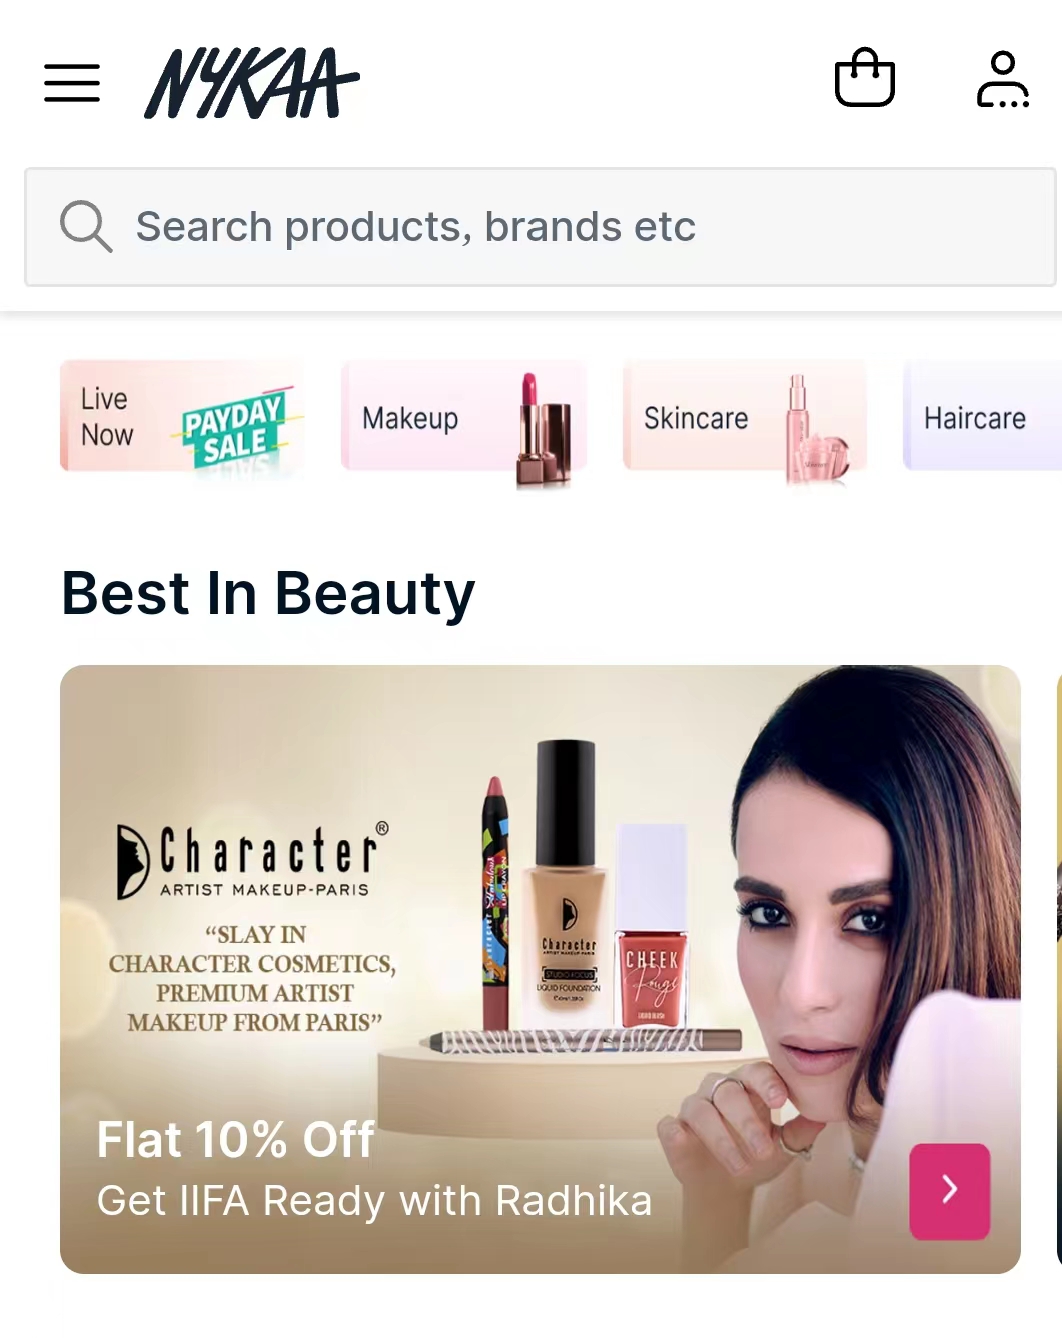Click the Flat 10% Off offer text
The image size is (1062, 1338).
point(236,1139)
